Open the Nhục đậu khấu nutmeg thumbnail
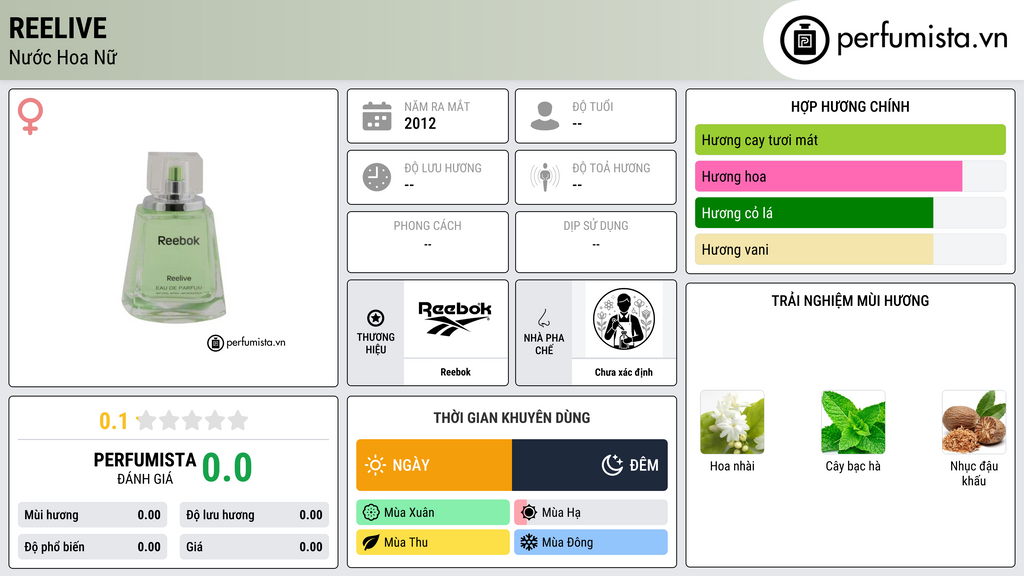 click(974, 423)
